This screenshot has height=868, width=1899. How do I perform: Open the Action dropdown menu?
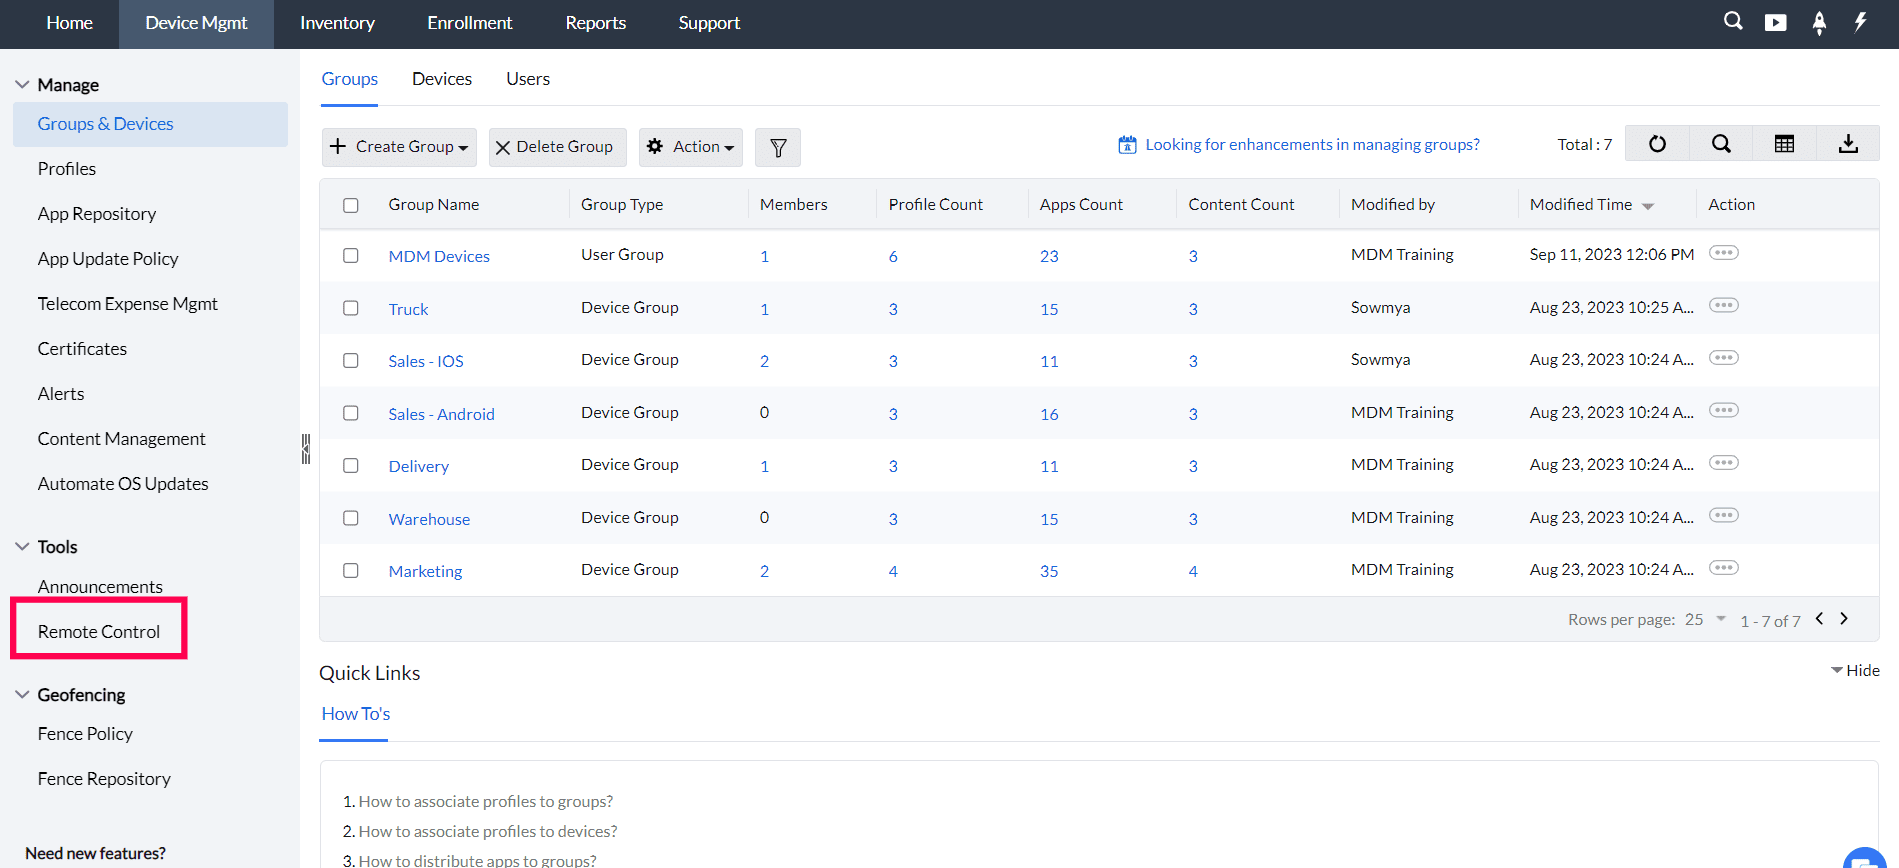pyautogui.click(x=691, y=147)
